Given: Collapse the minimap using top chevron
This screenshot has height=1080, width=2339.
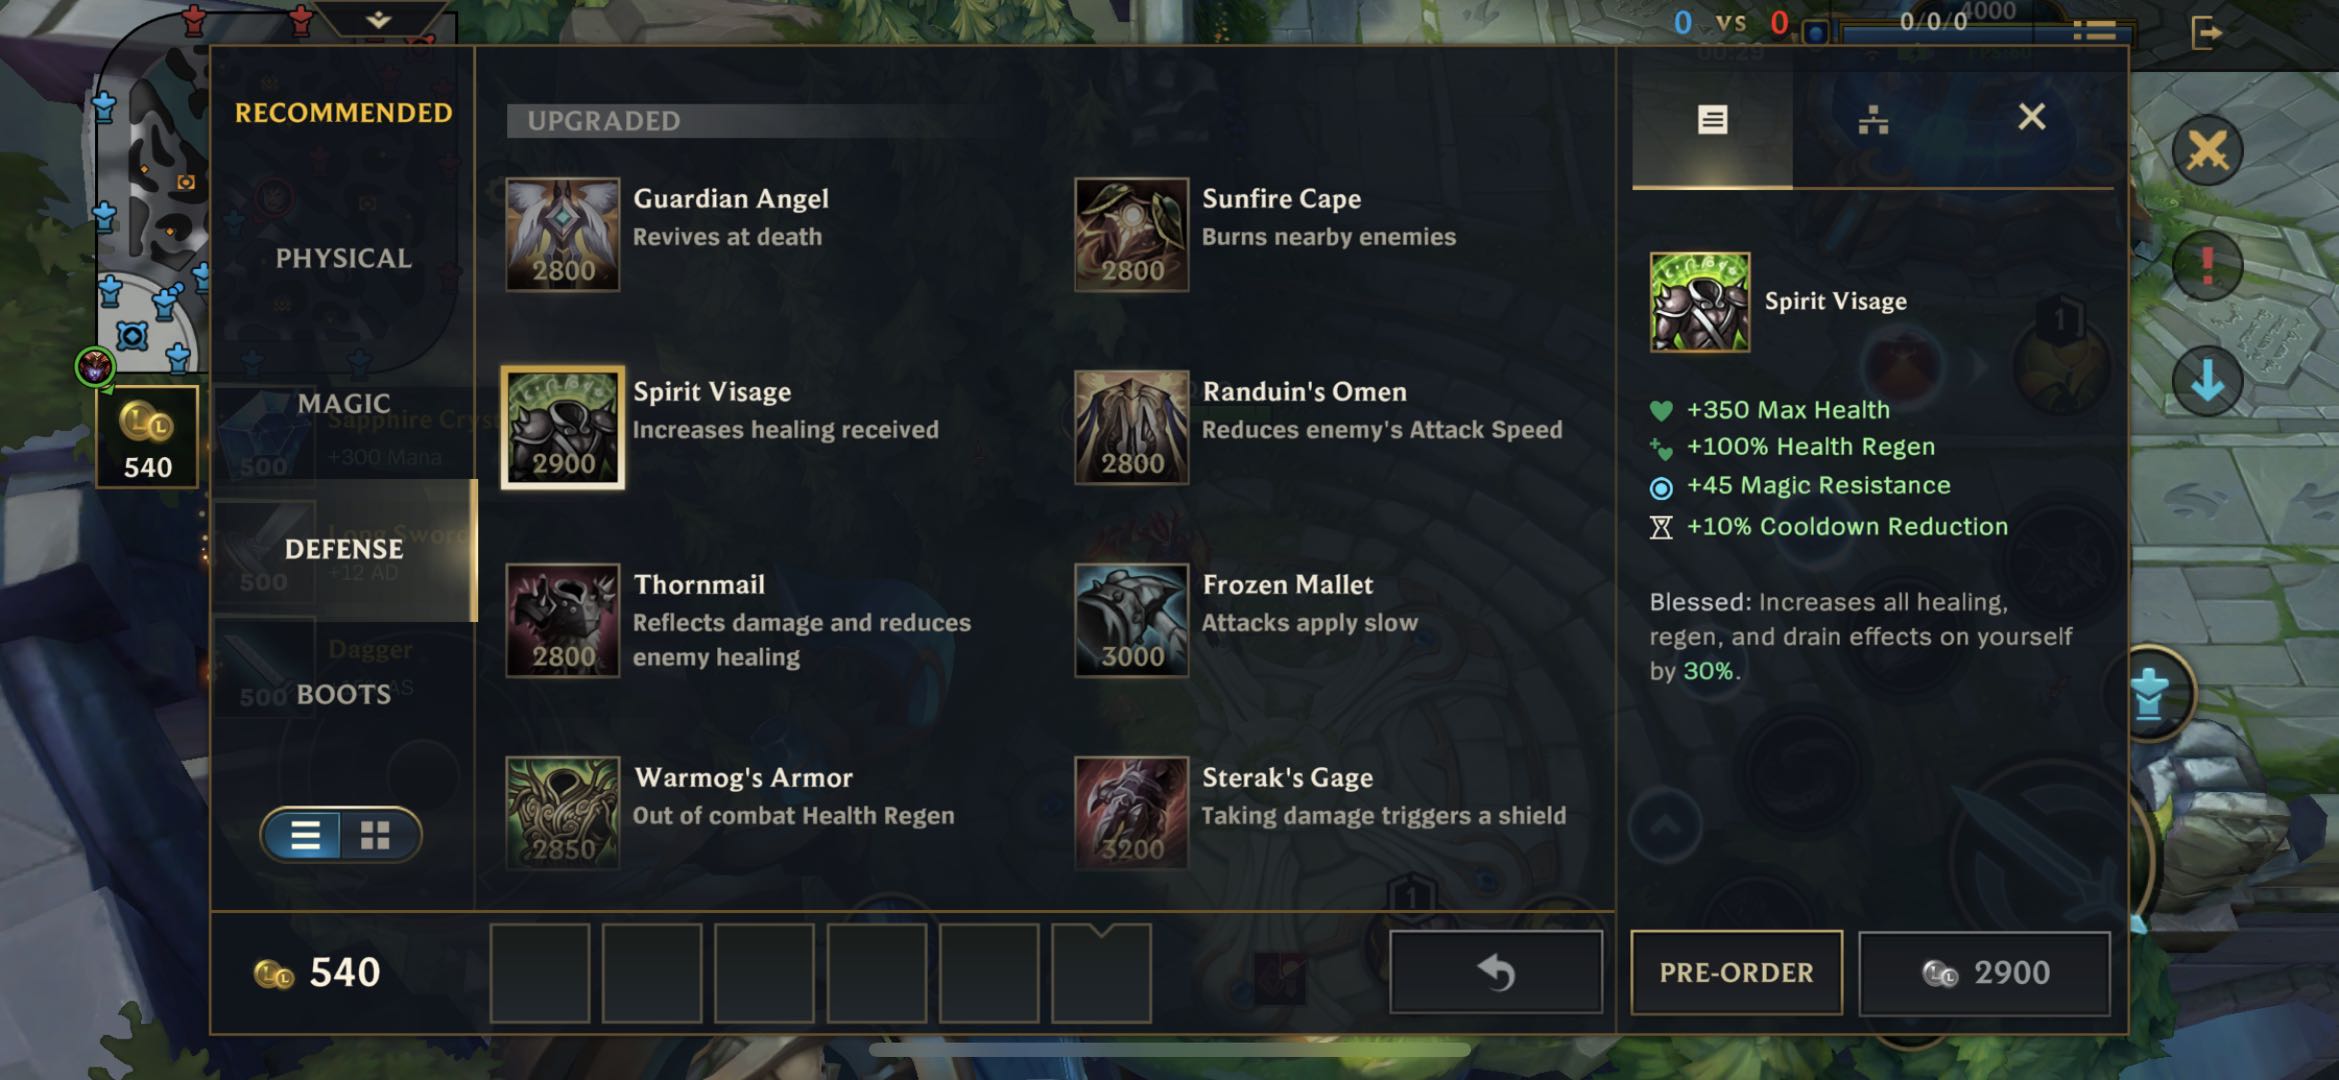Looking at the screenshot, I should coord(378,19).
